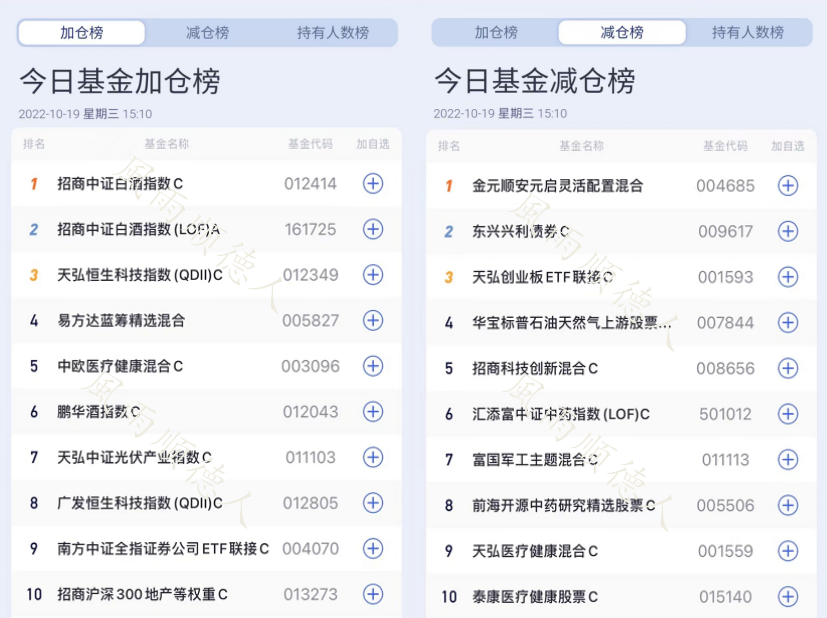This screenshot has width=827, height=618.
Task: Switch to 加仓榜 tab in right panel
Action: click(496, 33)
